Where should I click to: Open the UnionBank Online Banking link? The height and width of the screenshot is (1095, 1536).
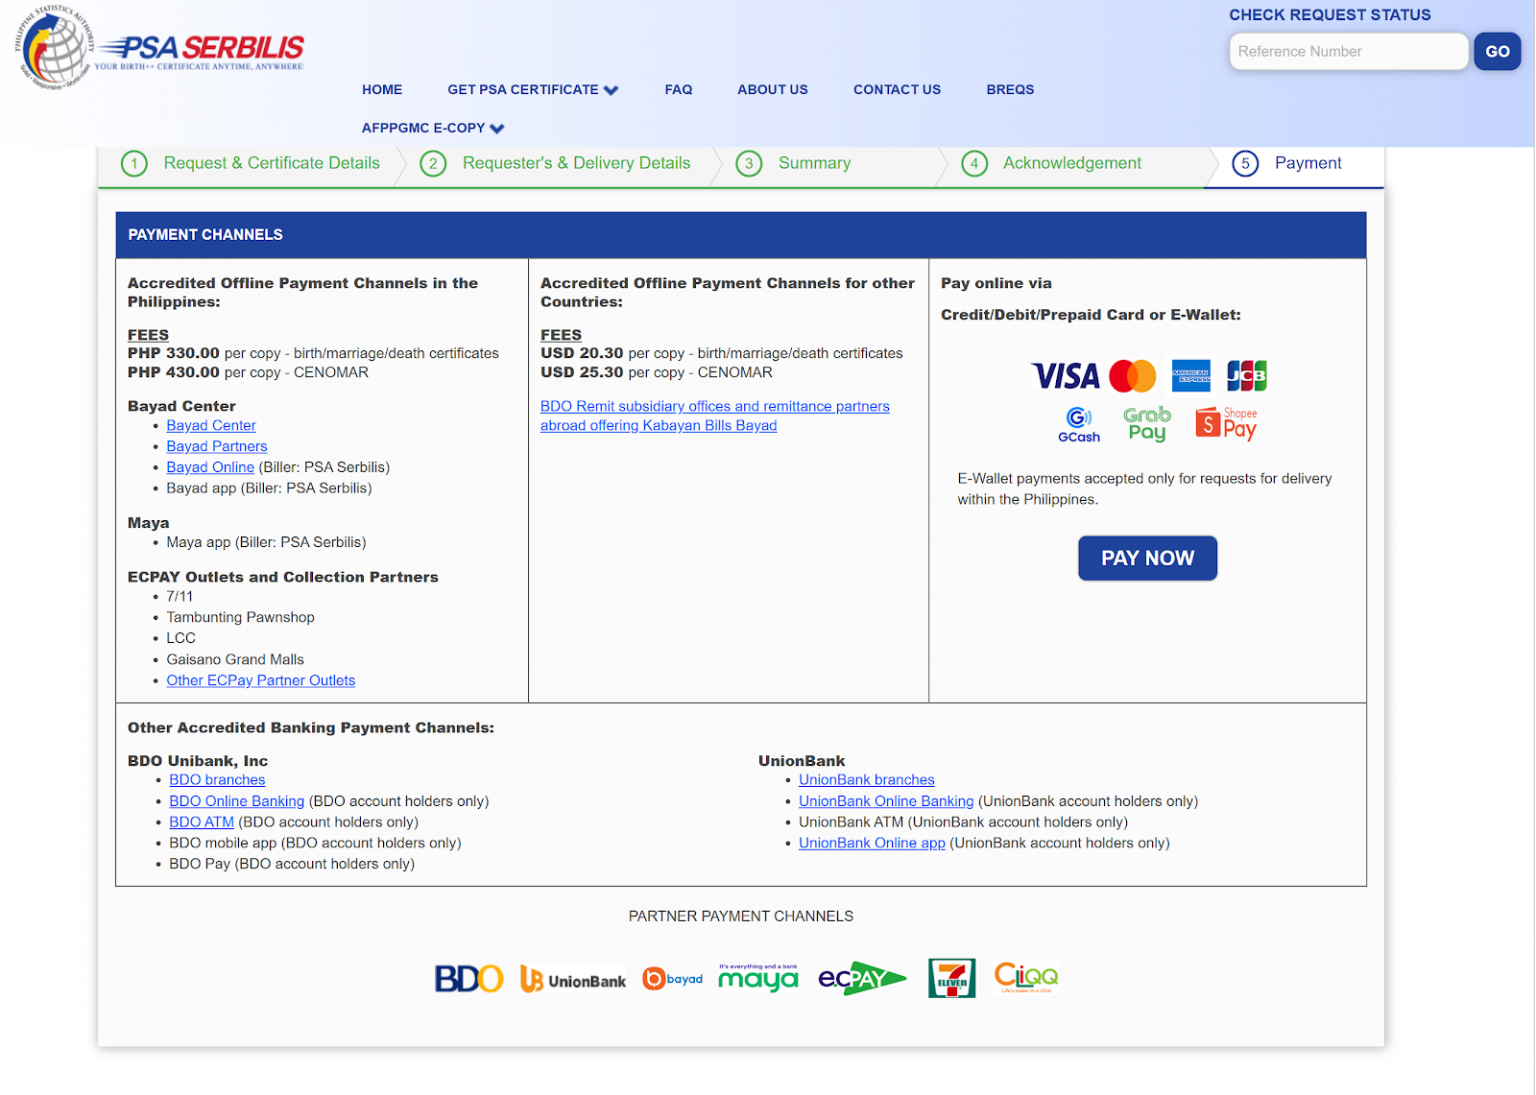tap(885, 802)
